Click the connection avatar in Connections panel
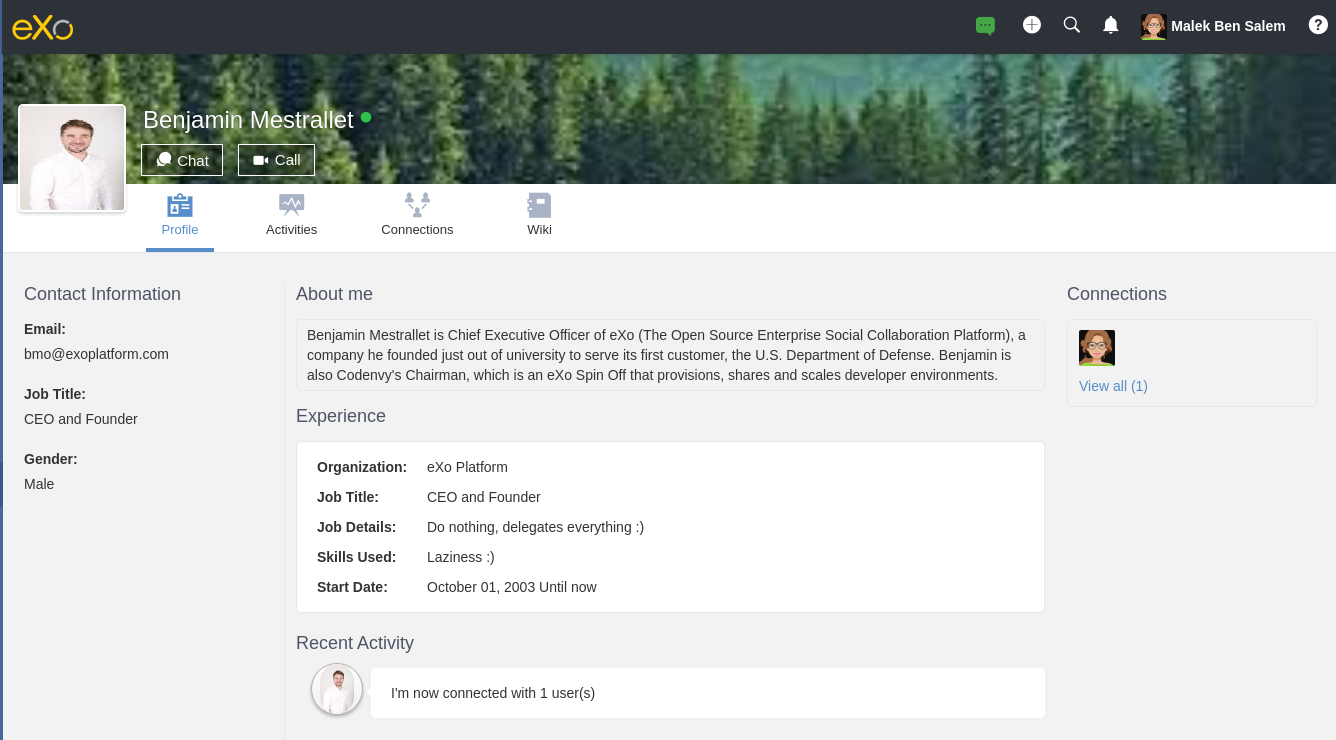1336x740 pixels. pyautogui.click(x=1097, y=348)
